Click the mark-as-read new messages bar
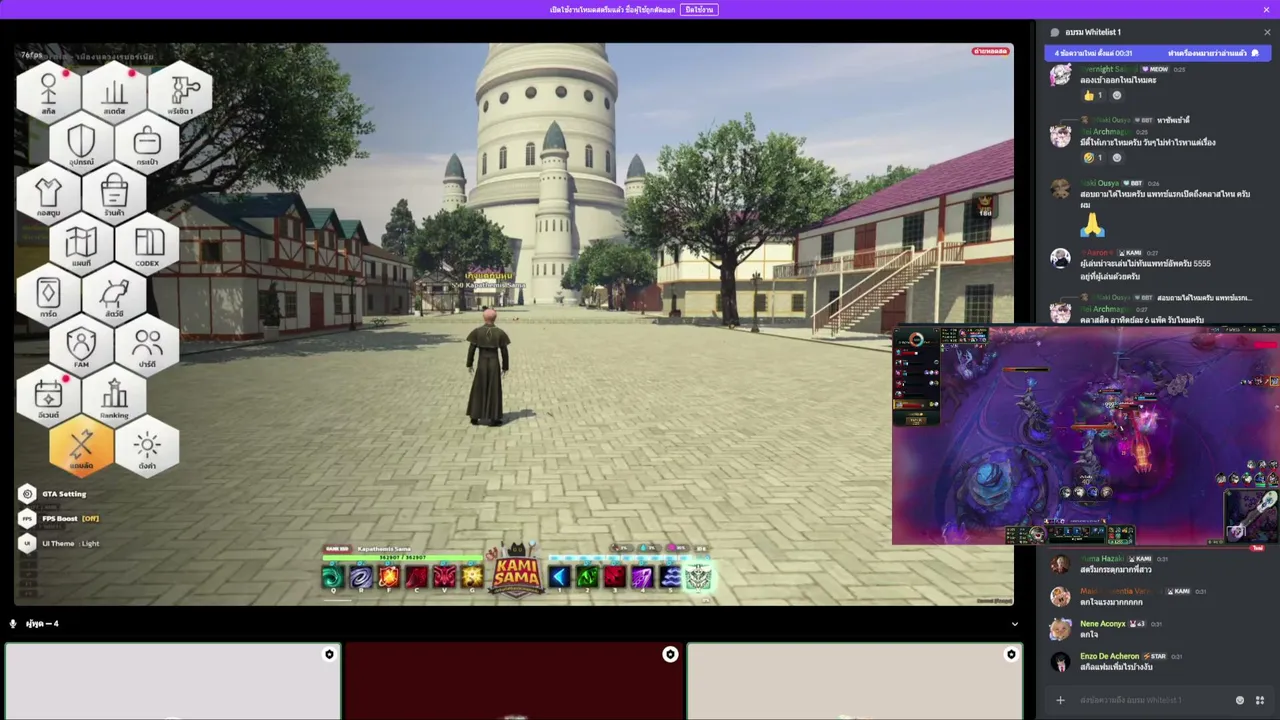1280x720 pixels. (1158, 53)
